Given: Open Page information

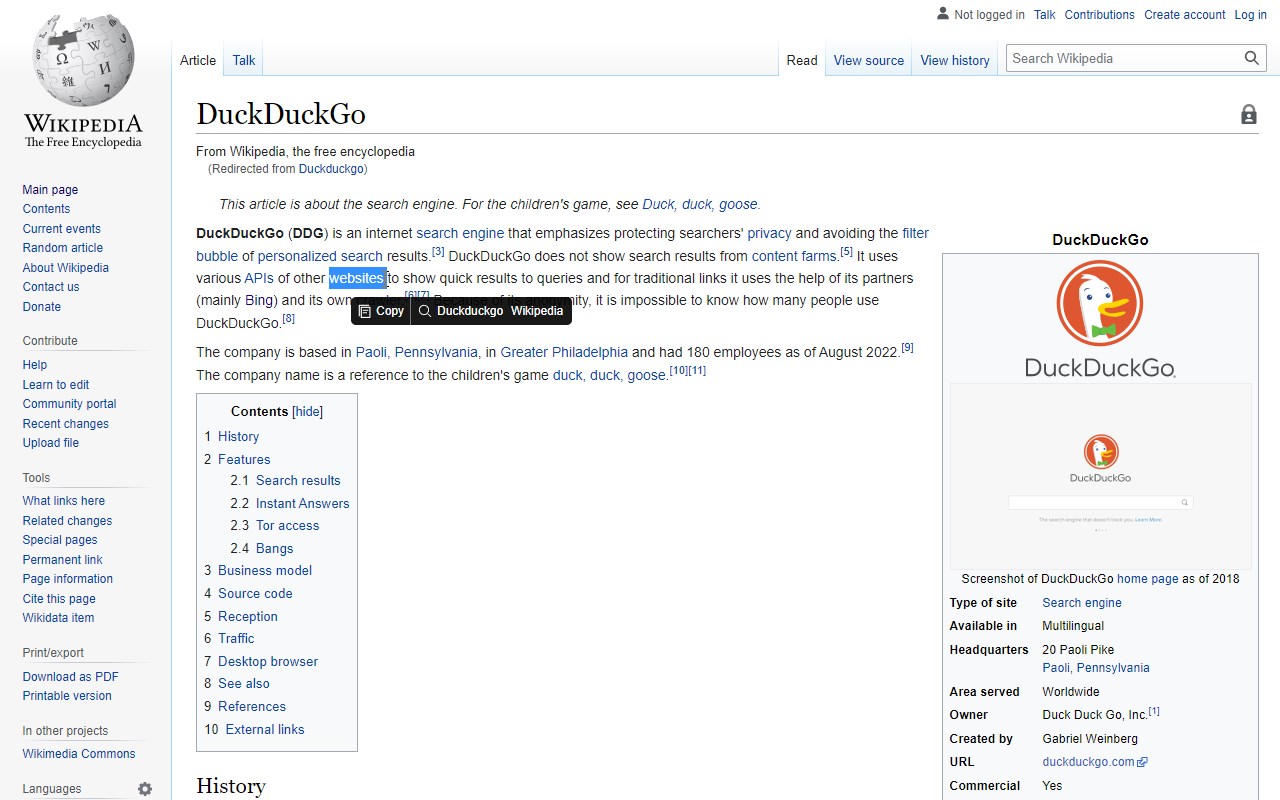Looking at the screenshot, I should click(68, 579).
